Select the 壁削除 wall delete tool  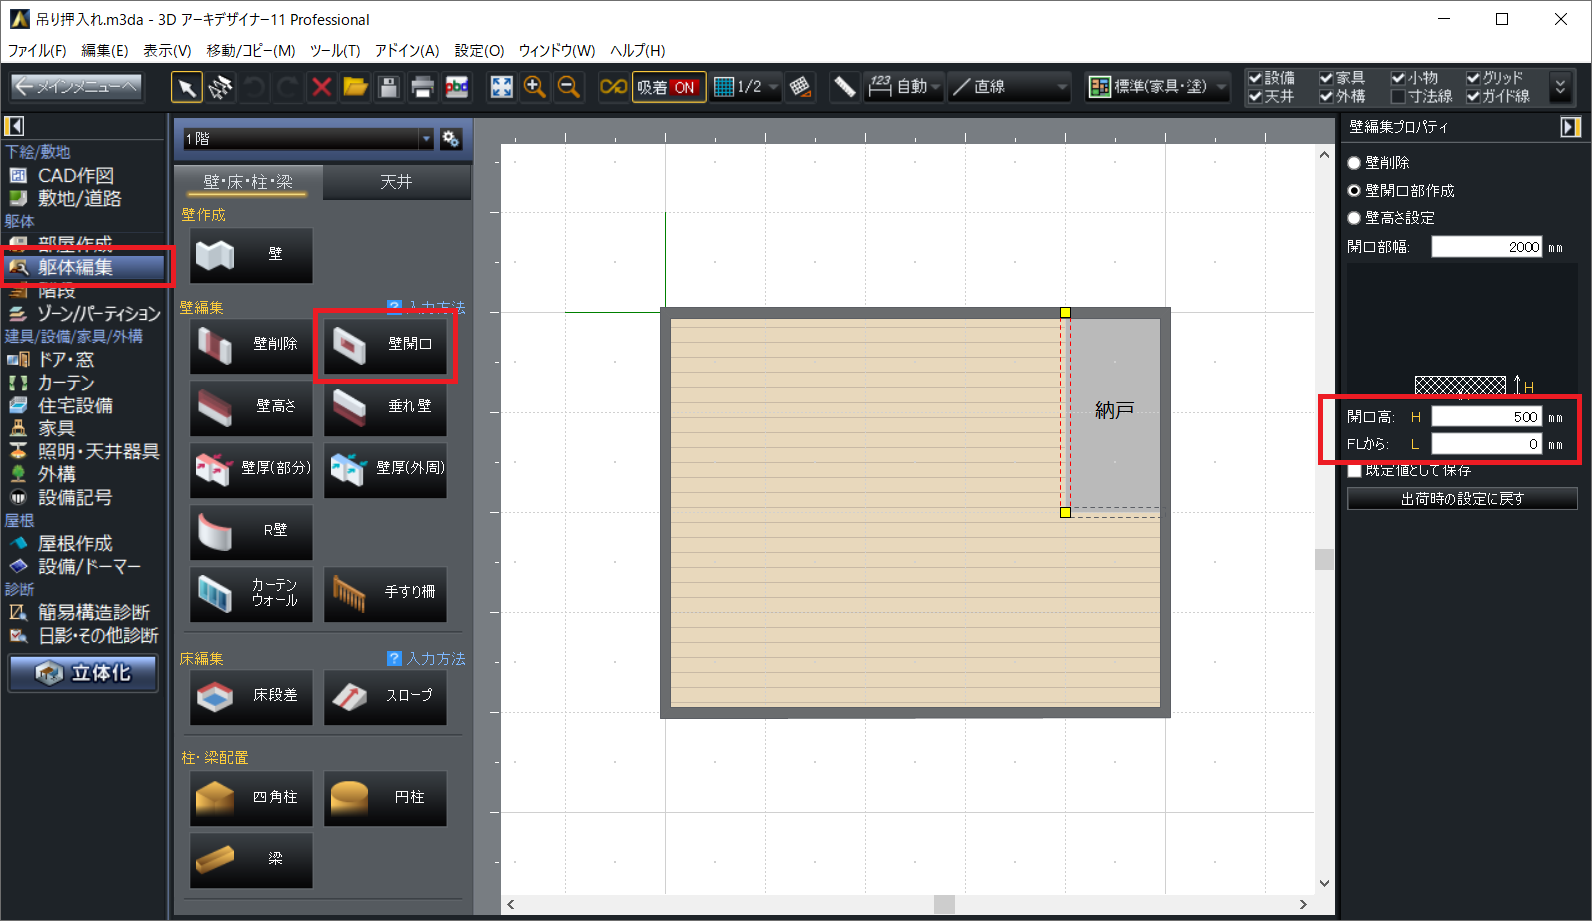coord(251,345)
